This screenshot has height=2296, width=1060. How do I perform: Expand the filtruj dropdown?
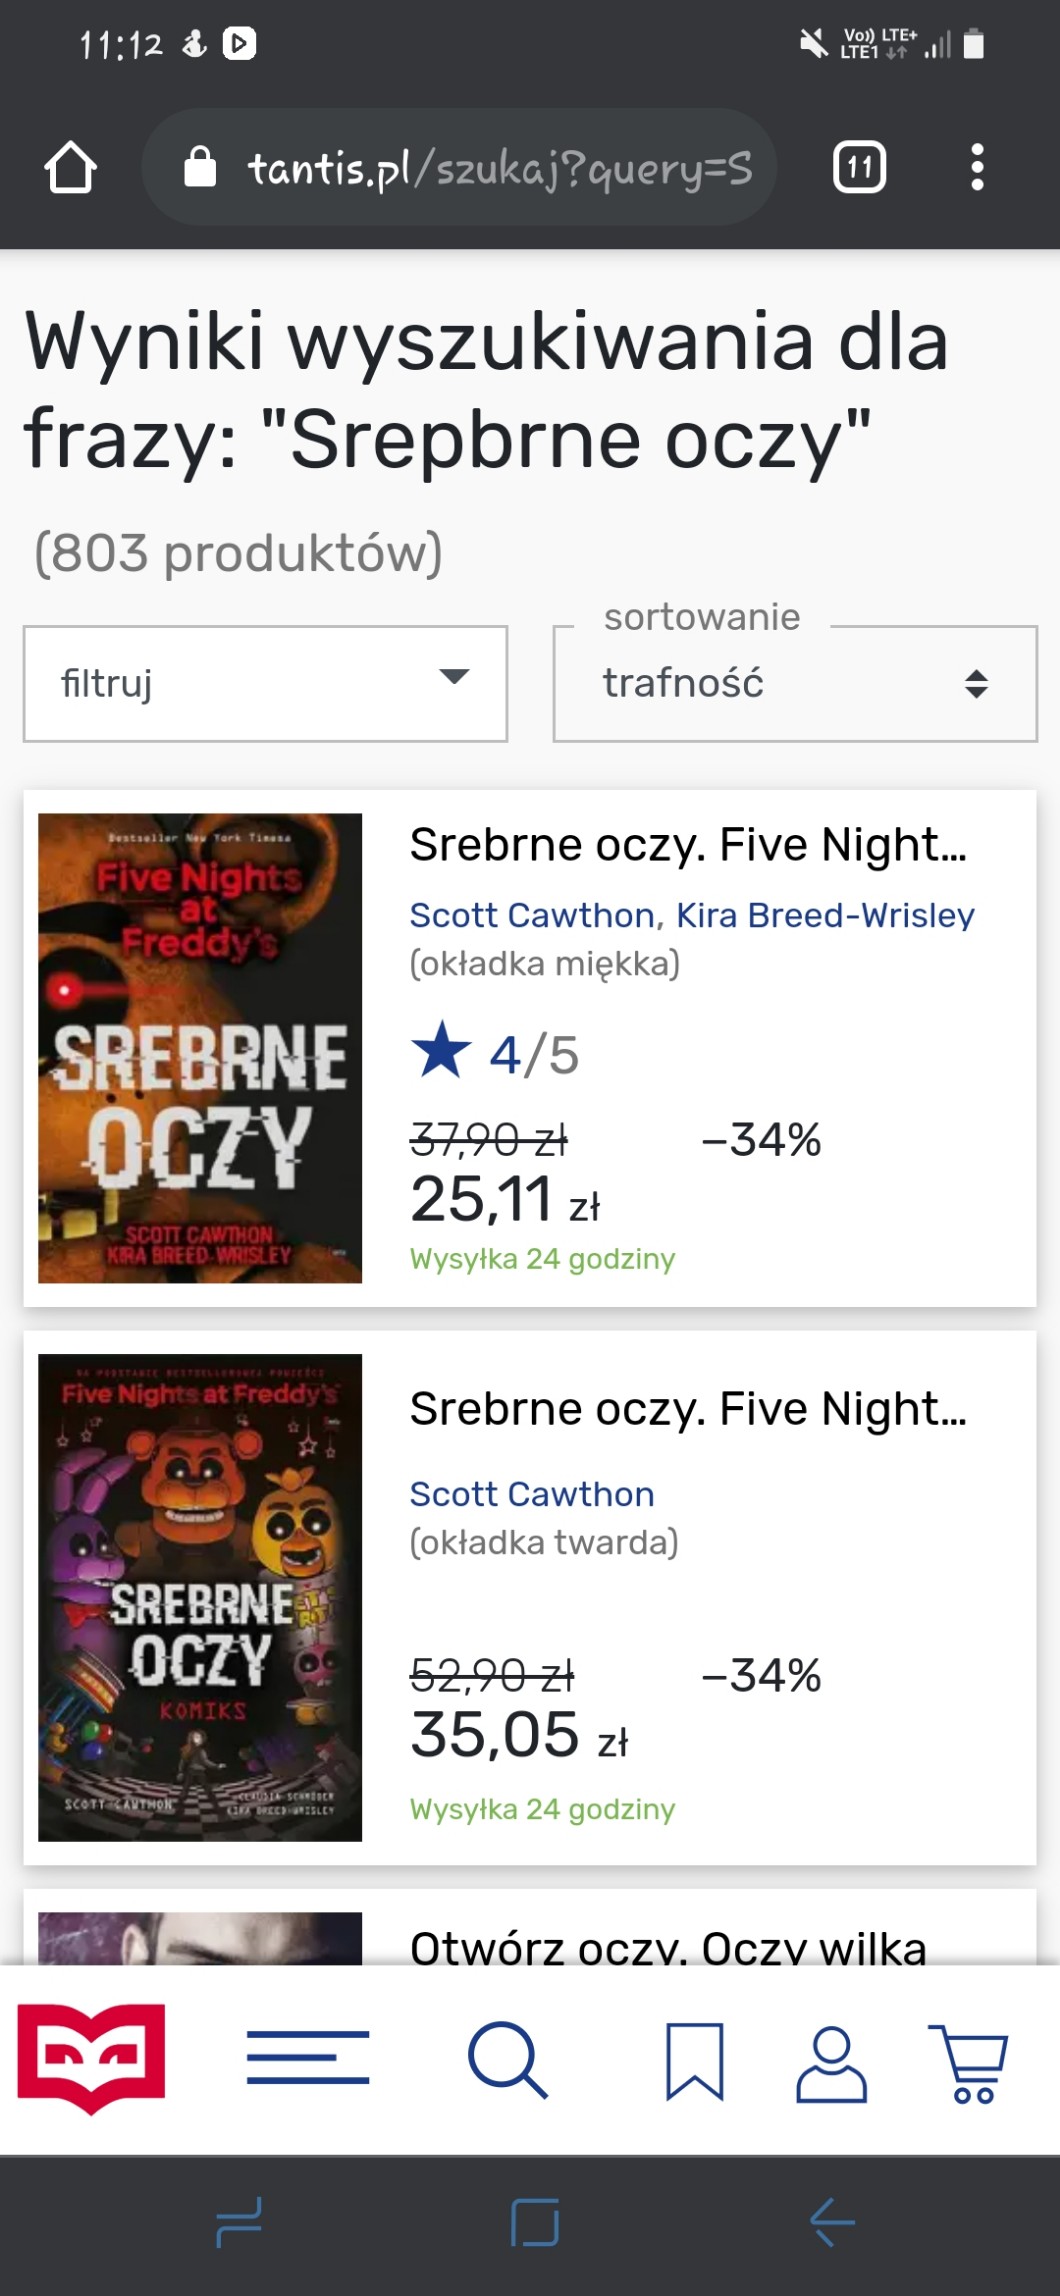[x=265, y=684]
